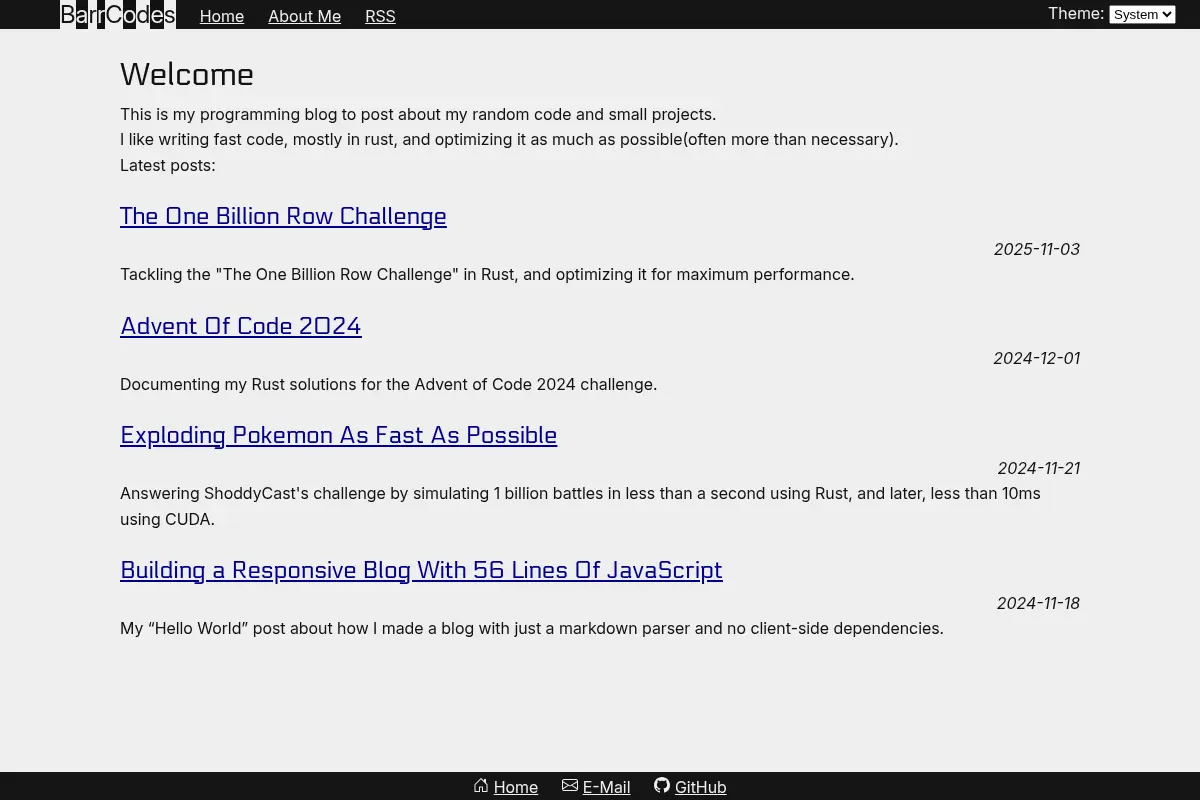The height and width of the screenshot is (800, 1200).
Task: Read Exploding Pokemon As Fast As Possible
Action: [x=338, y=435]
